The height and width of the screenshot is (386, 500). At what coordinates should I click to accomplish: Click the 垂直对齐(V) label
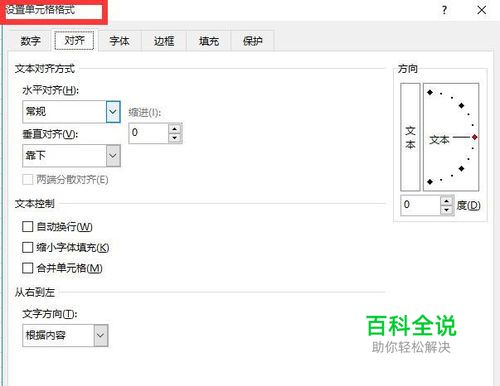50,134
